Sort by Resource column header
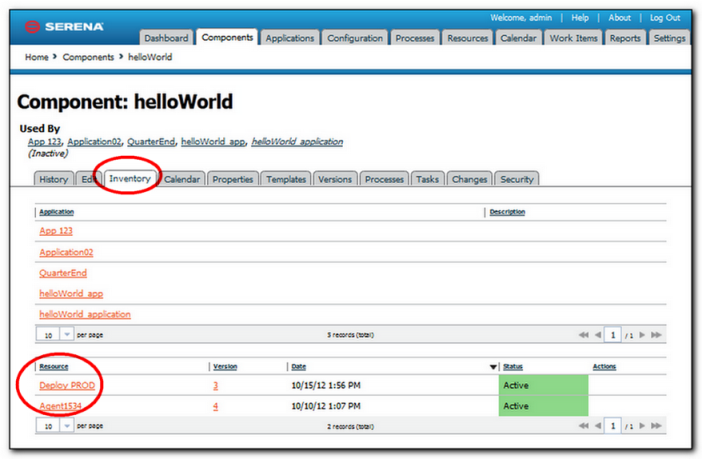This screenshot has height=459, width=702. pos(54,367)
